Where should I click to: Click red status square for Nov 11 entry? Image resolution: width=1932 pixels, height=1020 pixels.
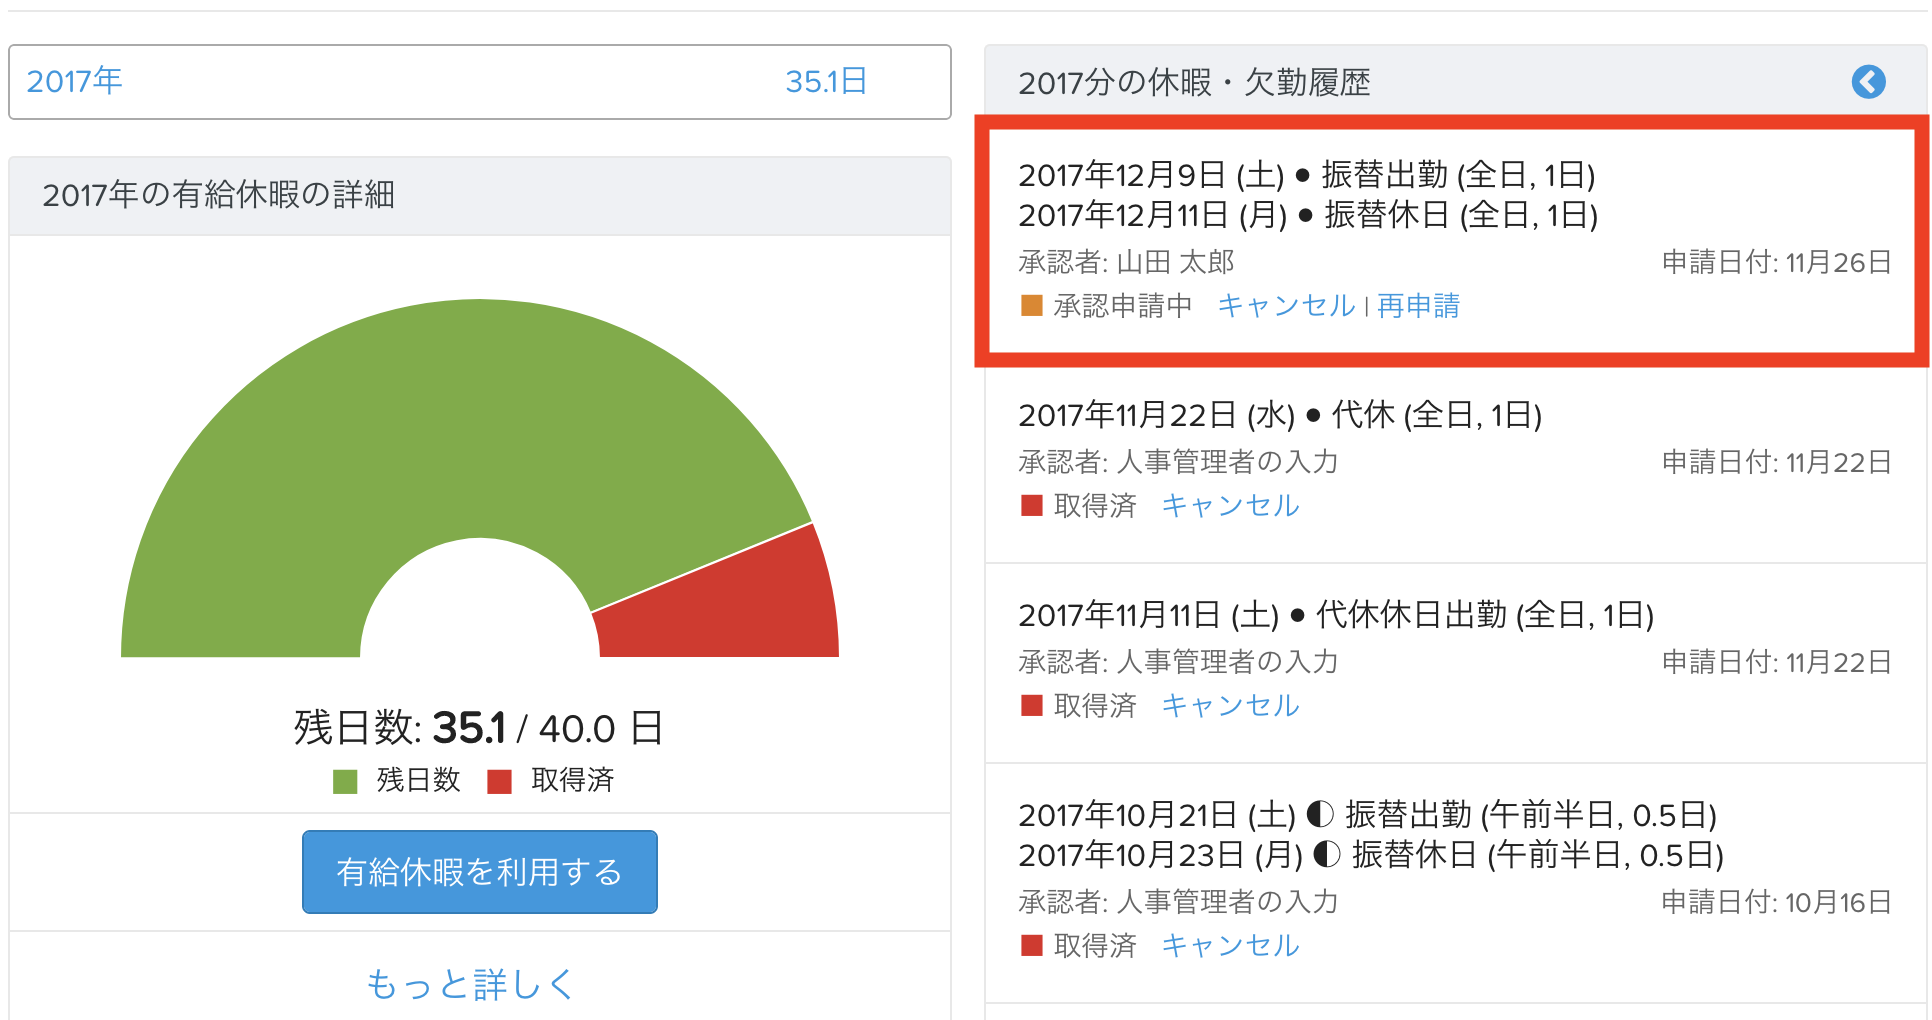tap(1031, 705)
